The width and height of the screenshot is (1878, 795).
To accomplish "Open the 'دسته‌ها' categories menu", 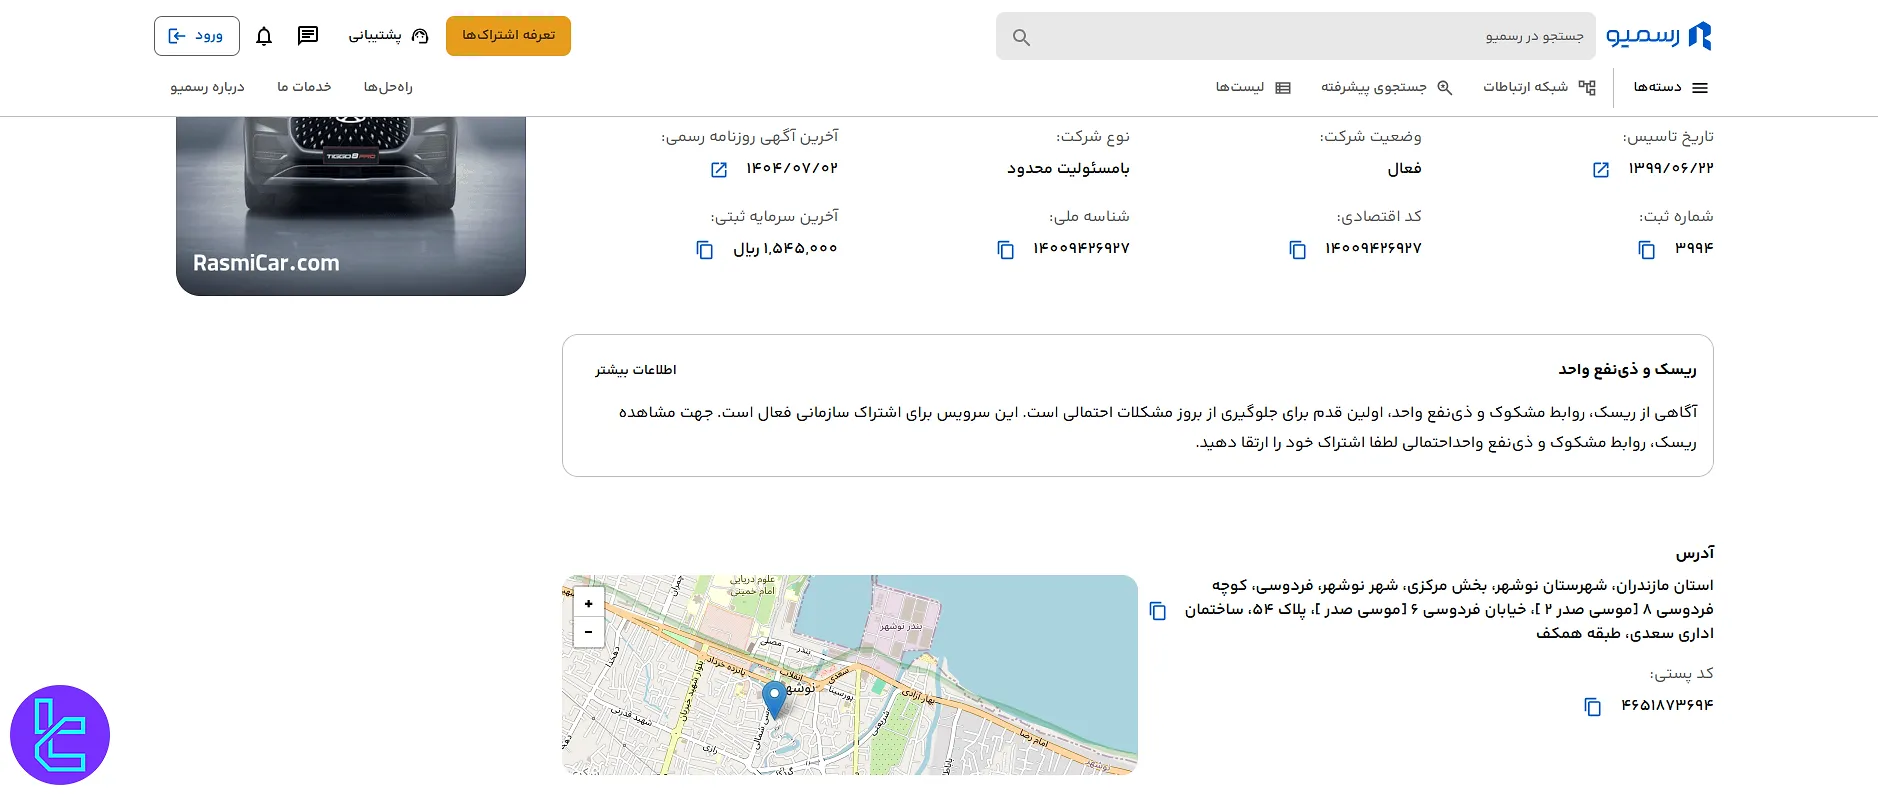I will pos(1671,88).
